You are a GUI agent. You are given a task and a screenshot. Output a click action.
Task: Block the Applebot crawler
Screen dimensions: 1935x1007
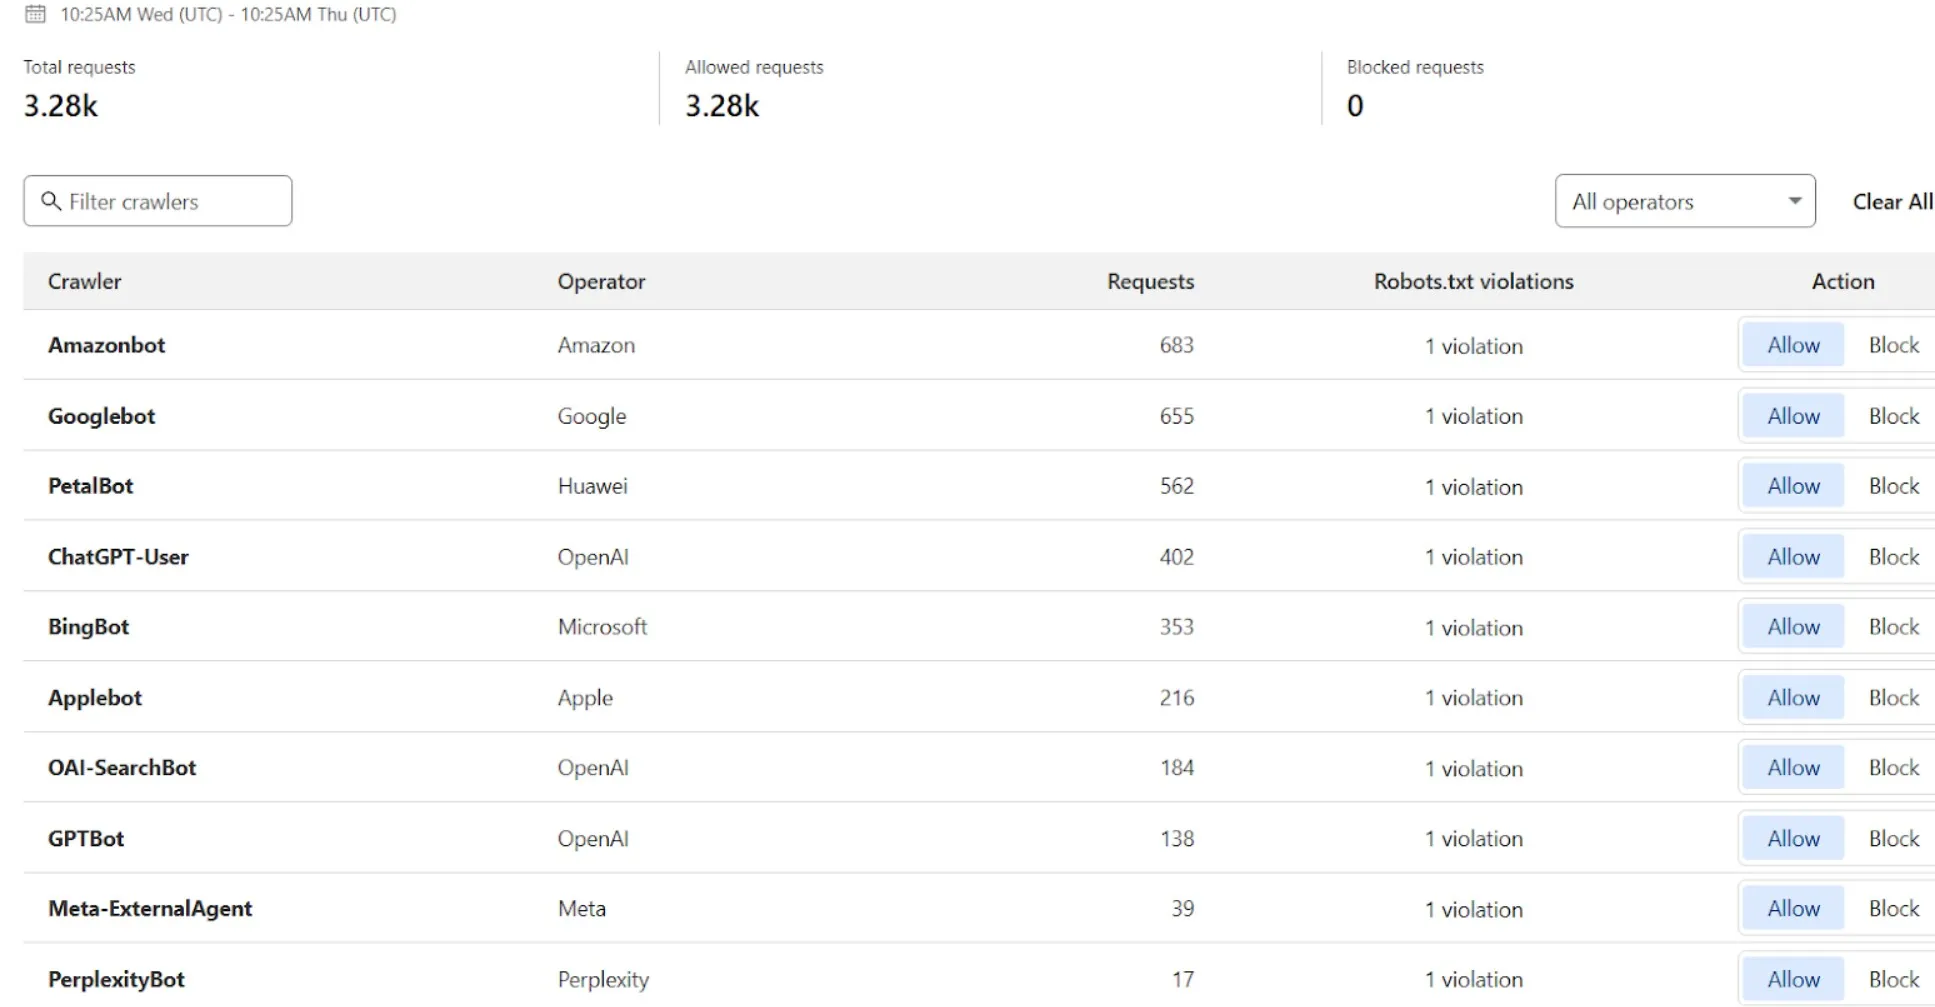point(1894,697)
